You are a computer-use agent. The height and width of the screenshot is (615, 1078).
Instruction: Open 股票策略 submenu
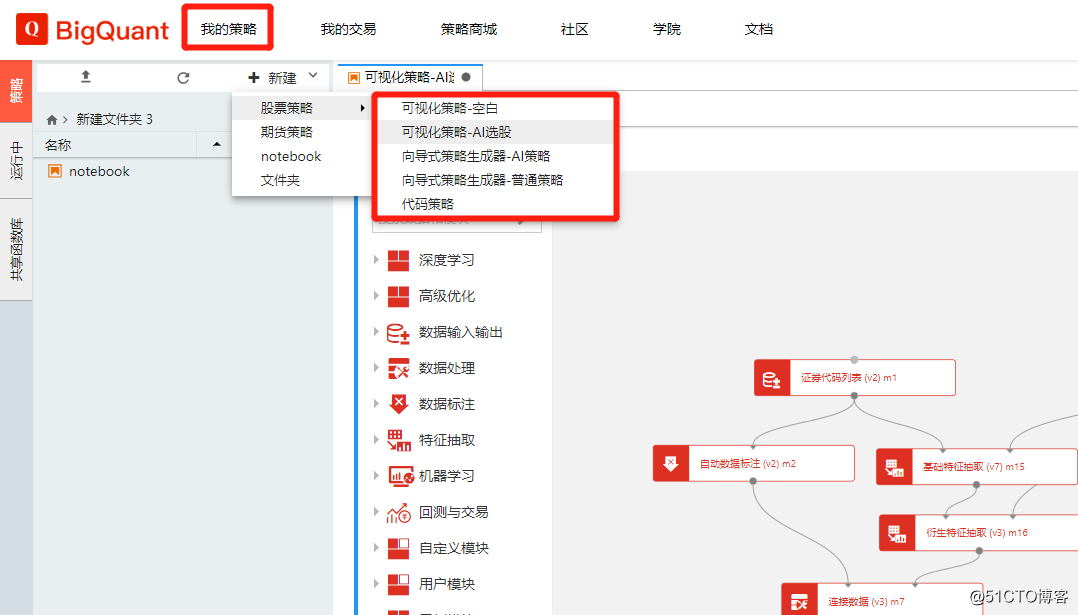[301, 108]
